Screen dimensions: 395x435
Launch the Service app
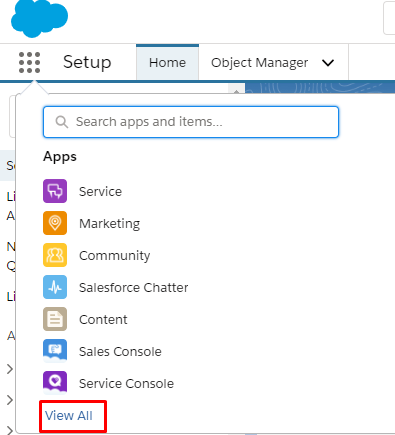[x=100, y=191]
